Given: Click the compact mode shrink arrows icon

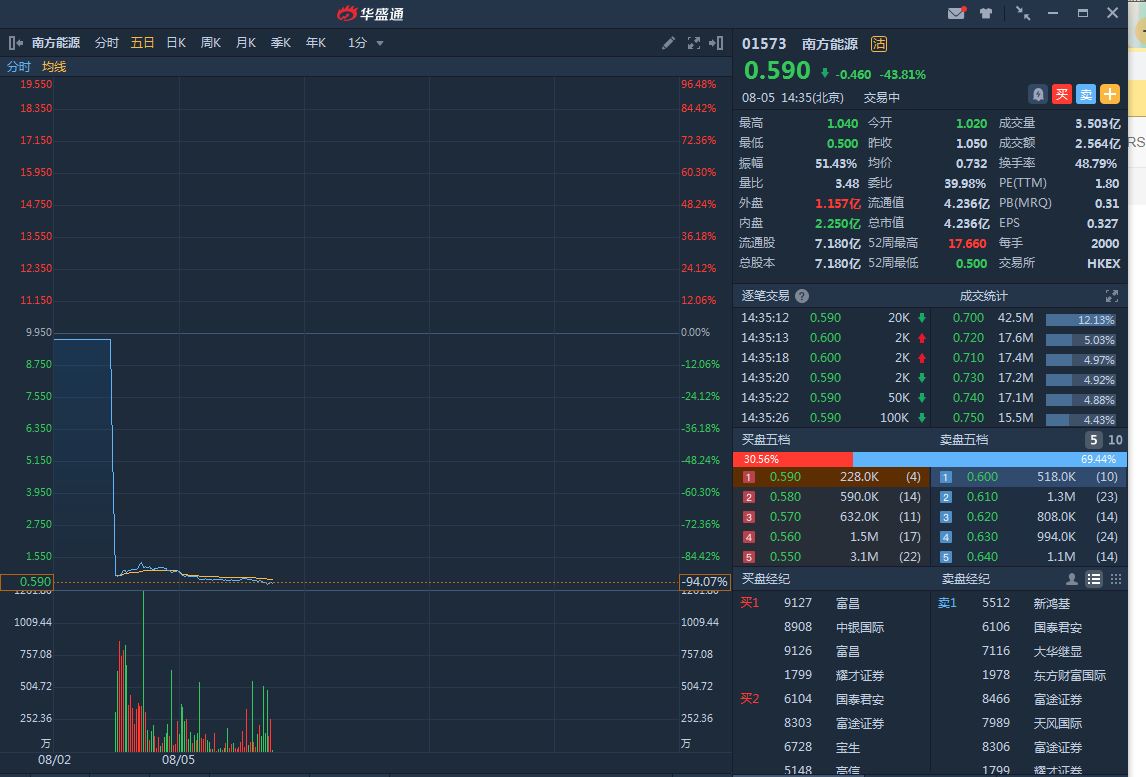Looking at the screenshot, I should pyautogui.click(x=1022, y=13).
